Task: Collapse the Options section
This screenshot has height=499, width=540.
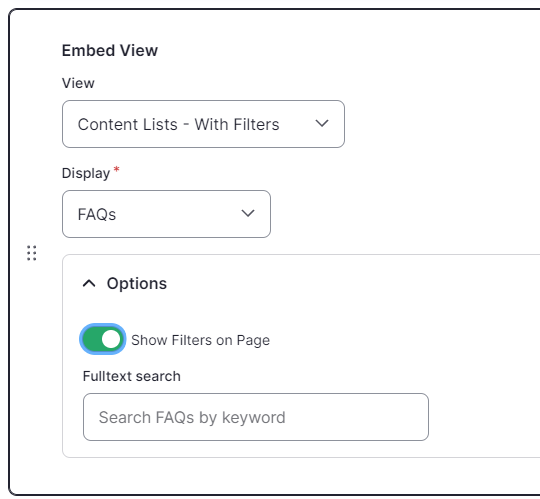Action: (125, 283)
